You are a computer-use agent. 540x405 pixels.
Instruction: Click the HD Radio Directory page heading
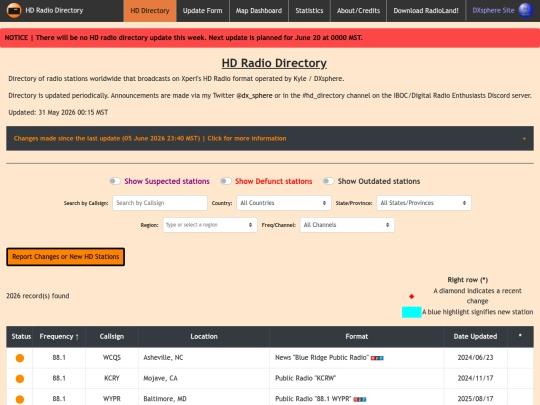pyautogui.click(x=274, y=63)
